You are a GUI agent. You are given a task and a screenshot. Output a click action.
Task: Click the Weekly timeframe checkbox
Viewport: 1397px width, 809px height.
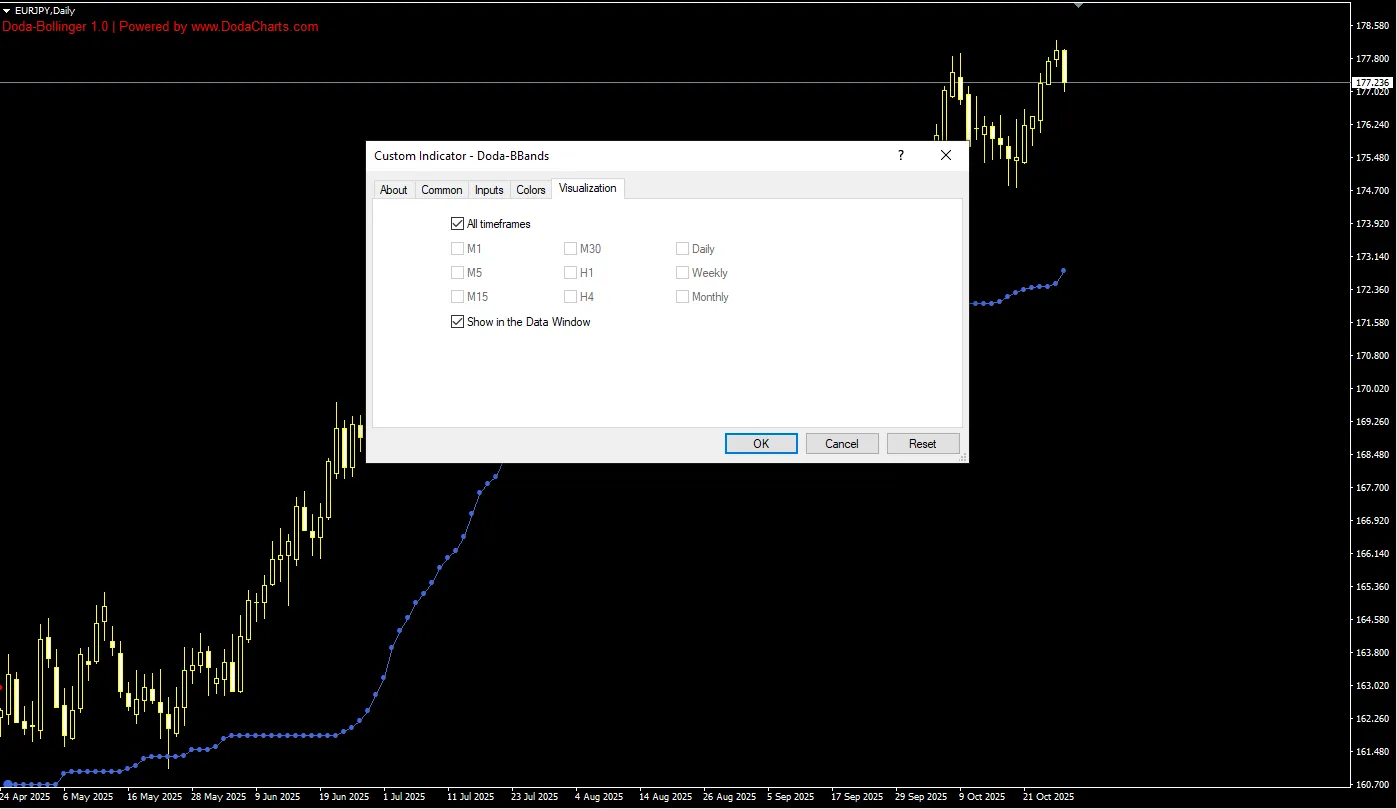click(x=683, y=273)
